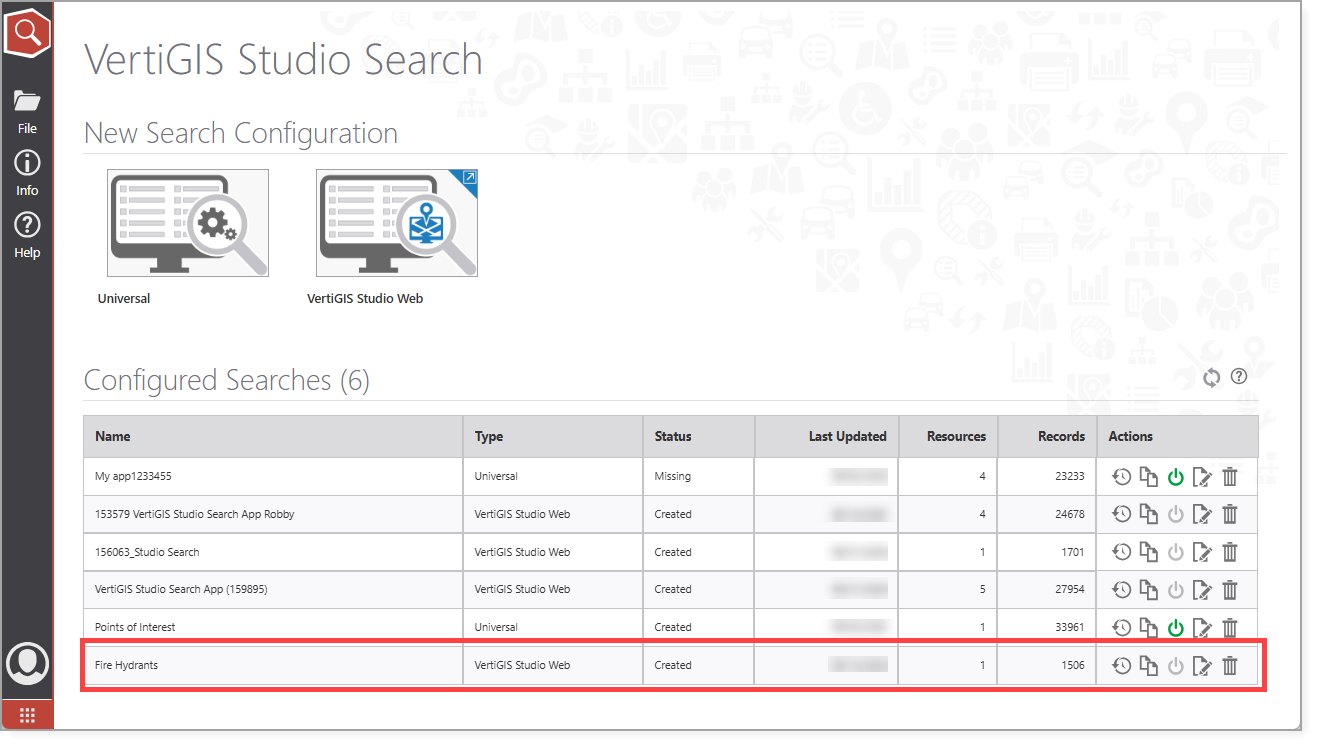Screen dimensions: 1317x746
Task: Copy the 156063_Studio Search configuration
Action: (1149, 552)
